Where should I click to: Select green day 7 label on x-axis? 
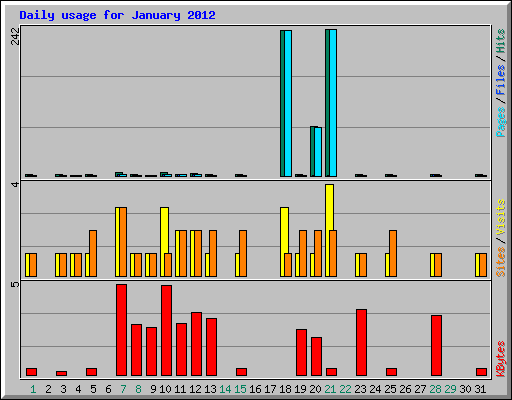[x=123, y=389]
